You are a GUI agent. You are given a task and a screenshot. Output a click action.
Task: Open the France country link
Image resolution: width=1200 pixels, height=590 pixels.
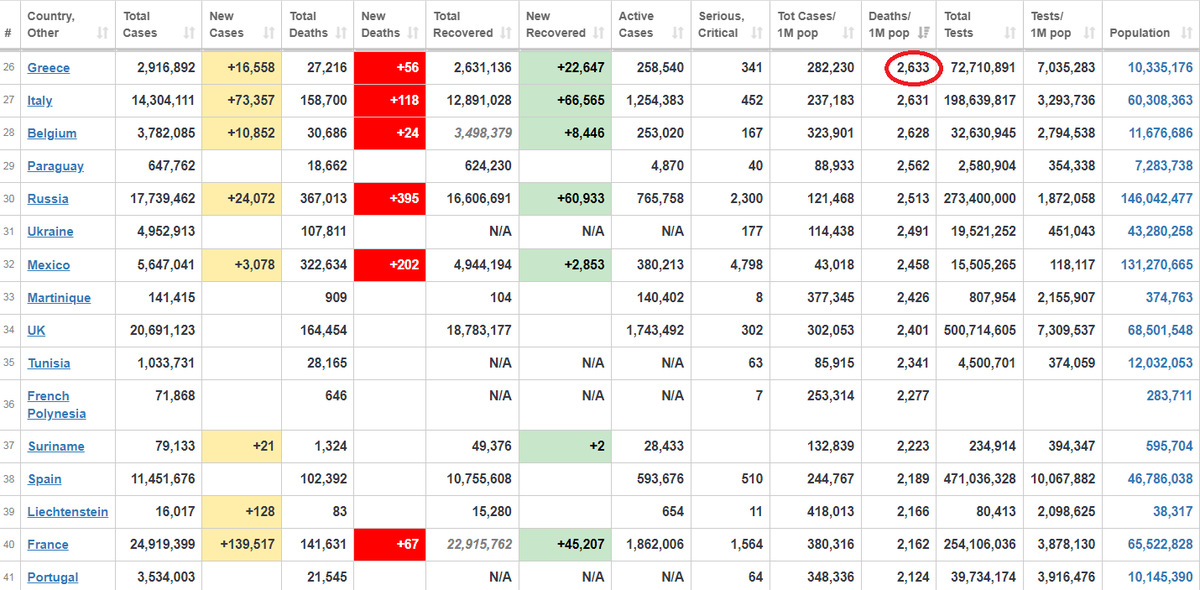[x=48, y=545]
